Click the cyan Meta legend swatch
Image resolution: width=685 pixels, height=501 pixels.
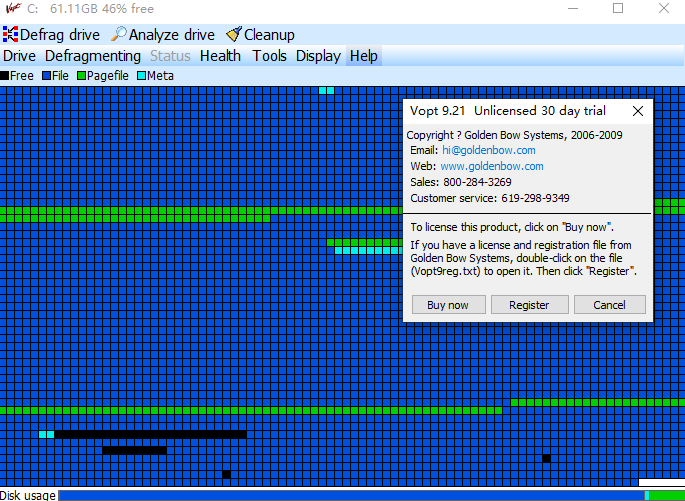142,75
